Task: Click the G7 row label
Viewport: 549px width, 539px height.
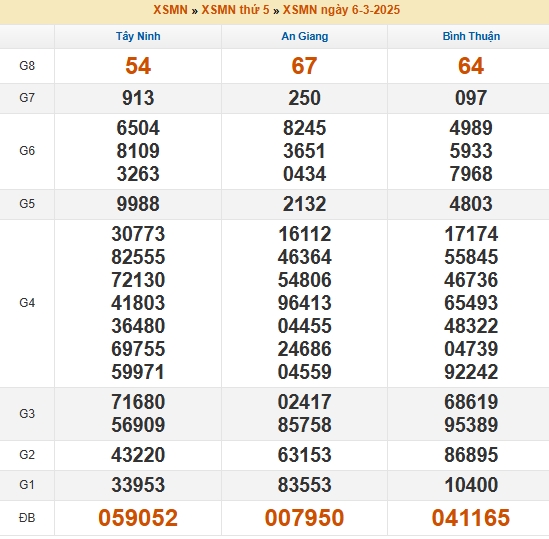Action: point(27,97)
